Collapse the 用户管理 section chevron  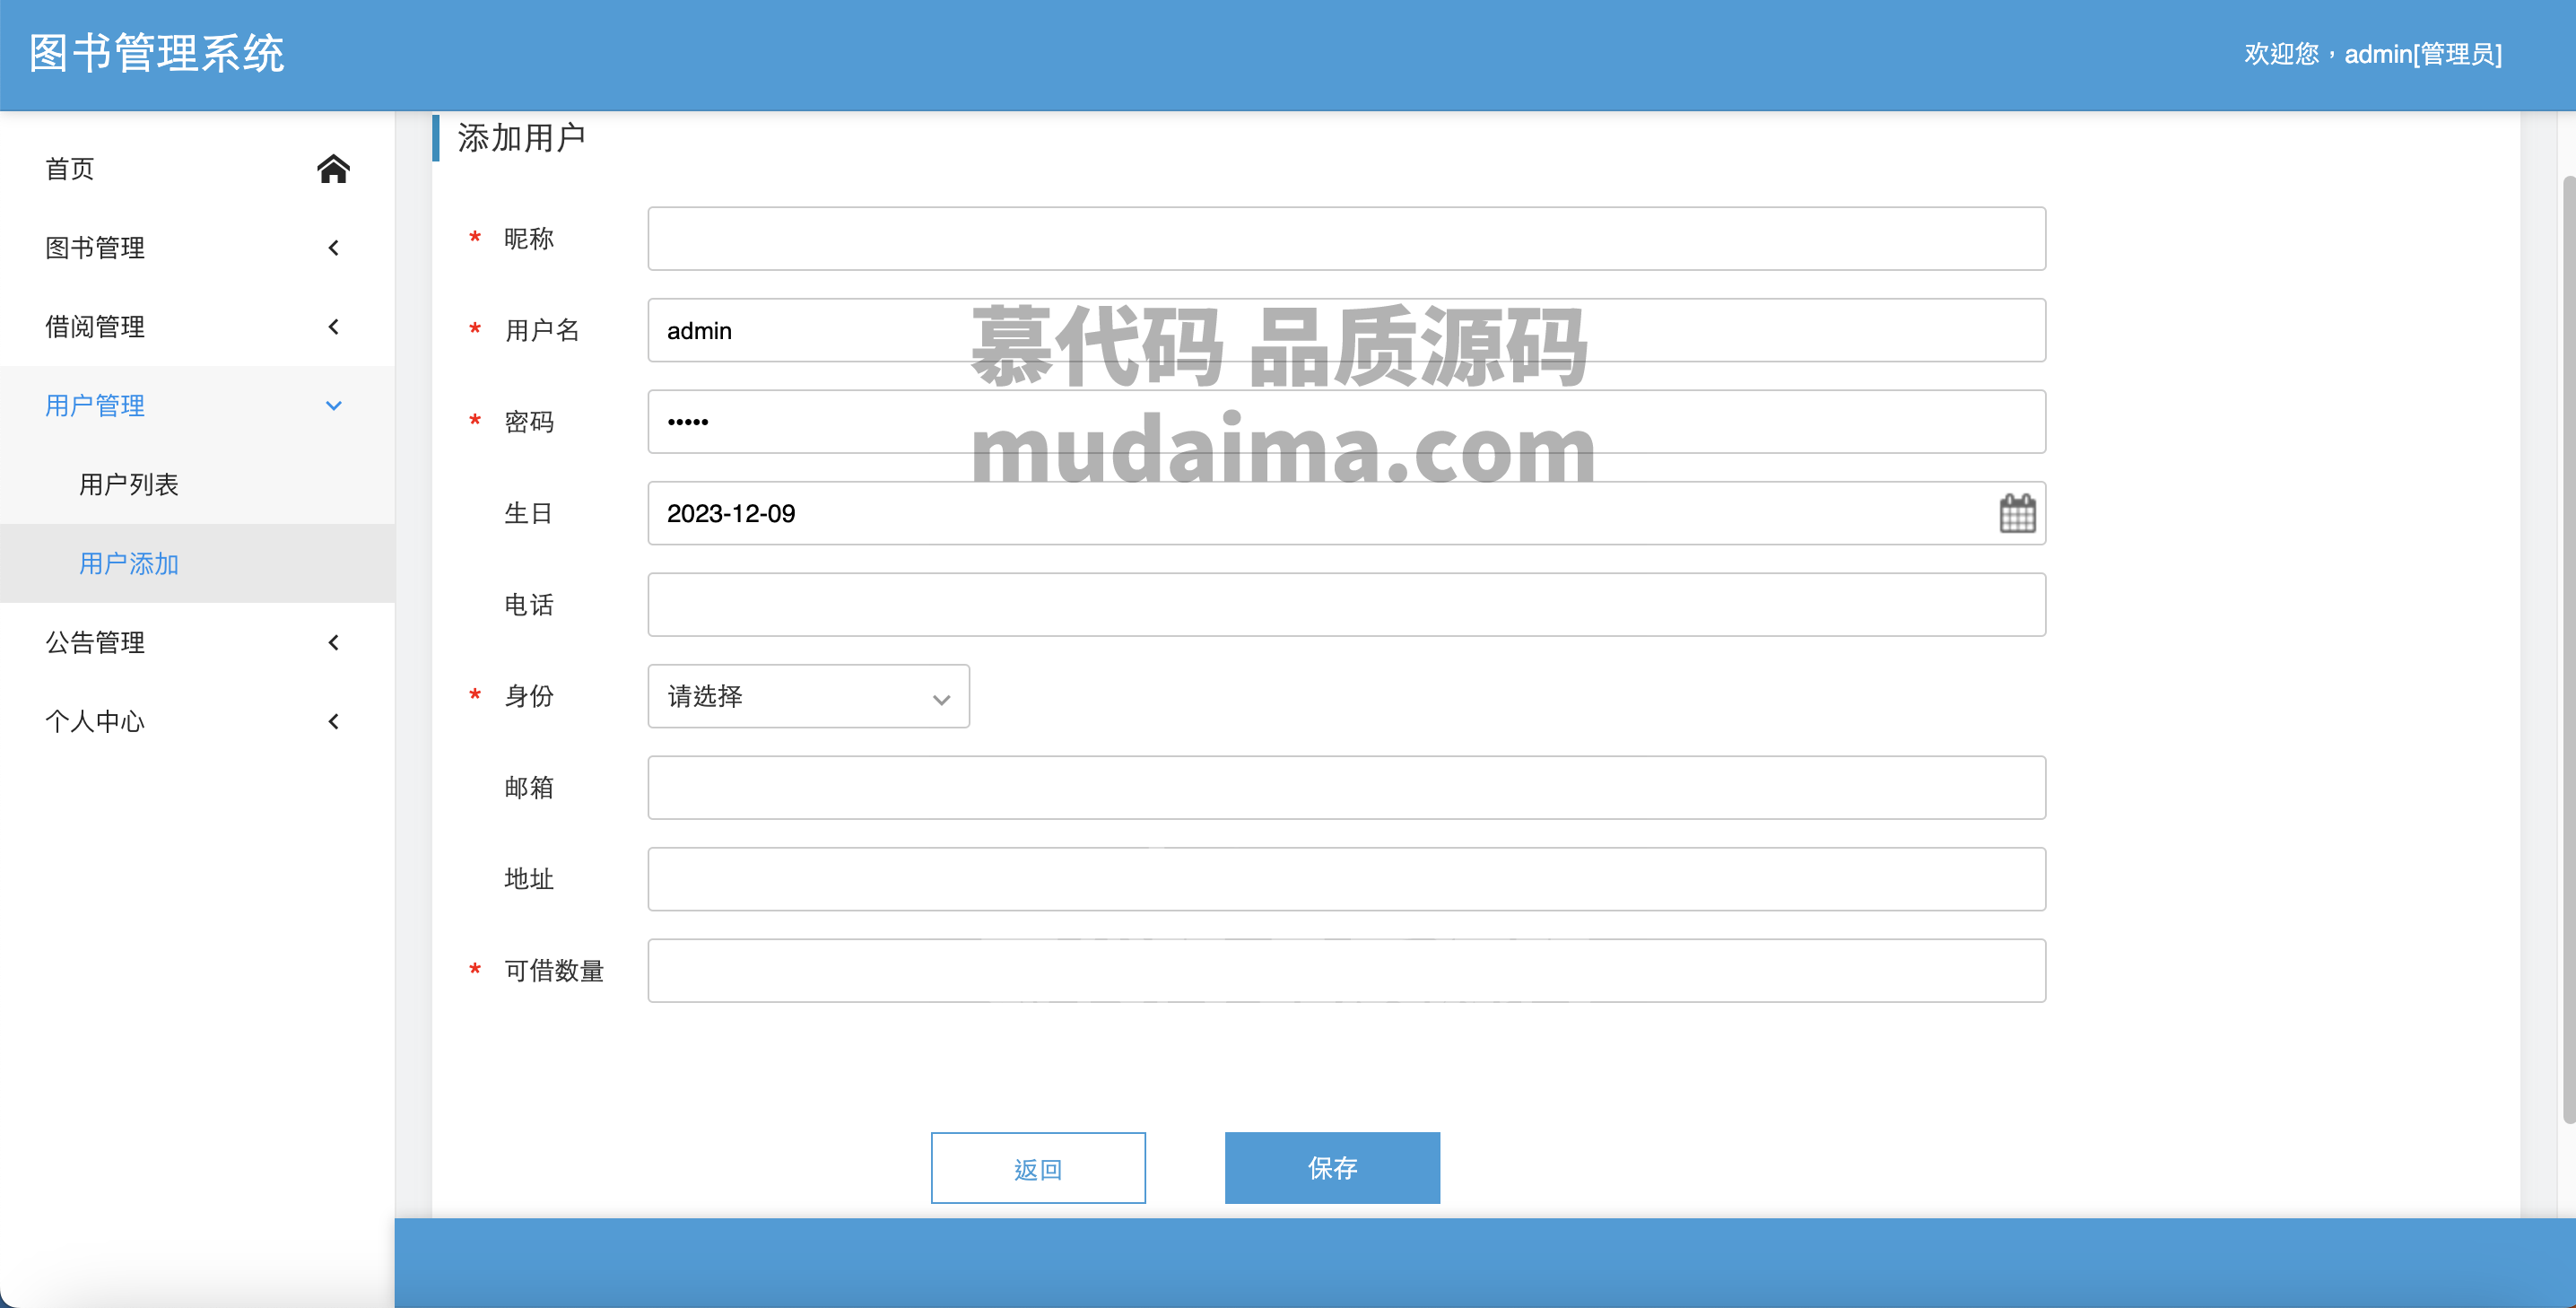point(334,405)
